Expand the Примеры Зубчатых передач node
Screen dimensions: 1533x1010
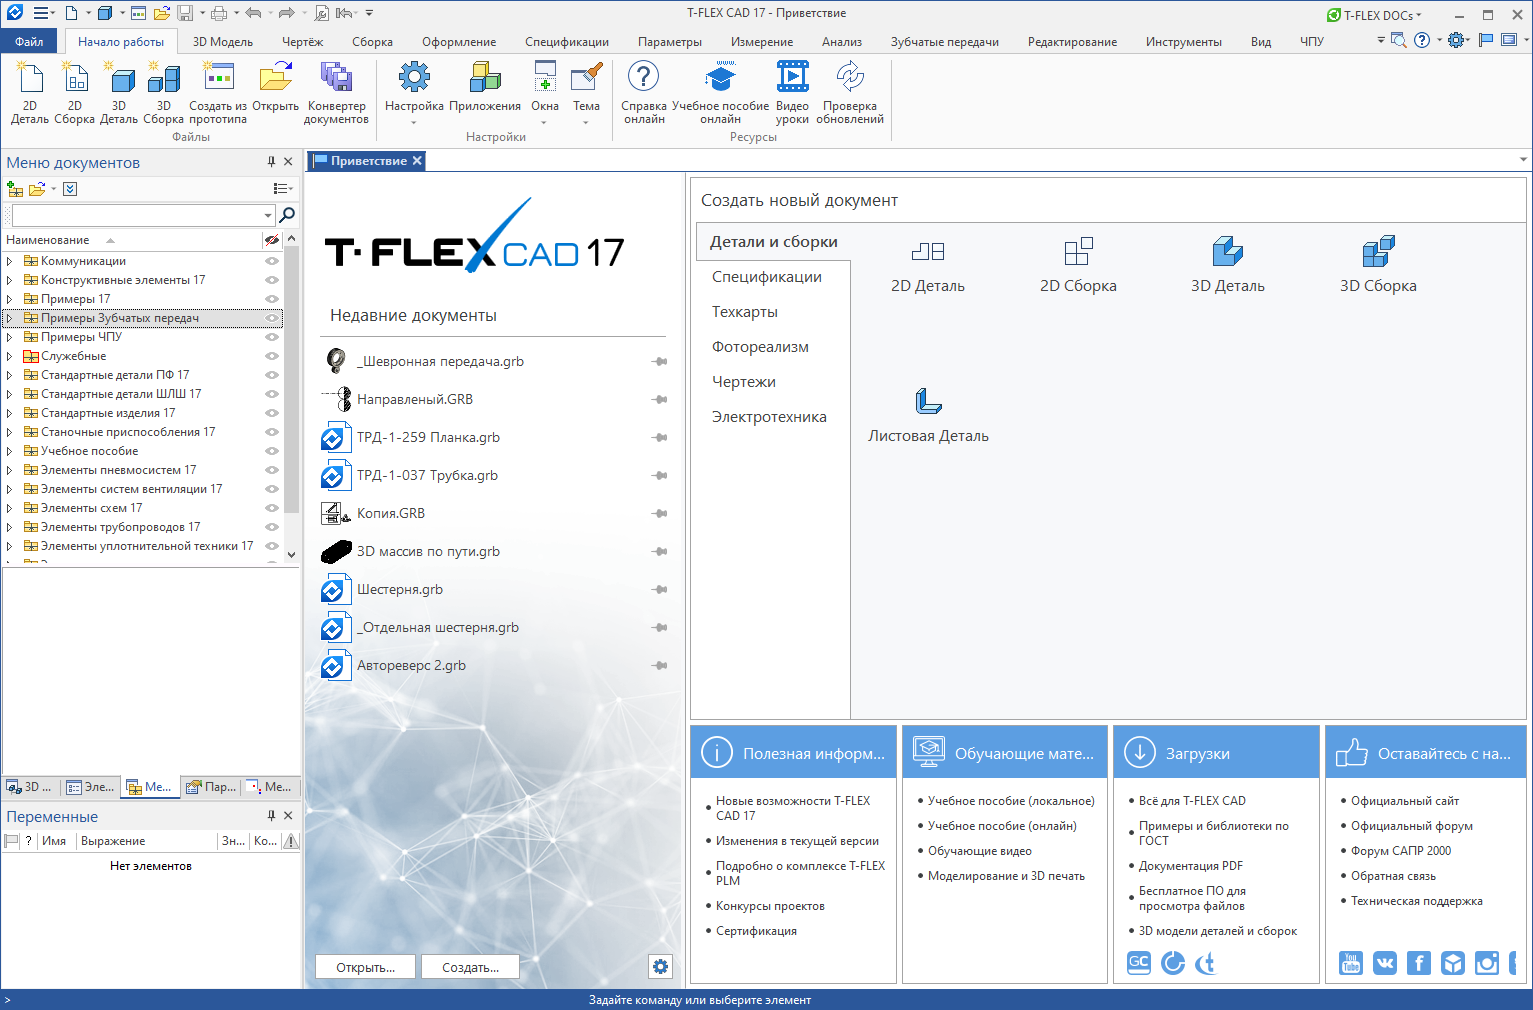coord(10,318)
